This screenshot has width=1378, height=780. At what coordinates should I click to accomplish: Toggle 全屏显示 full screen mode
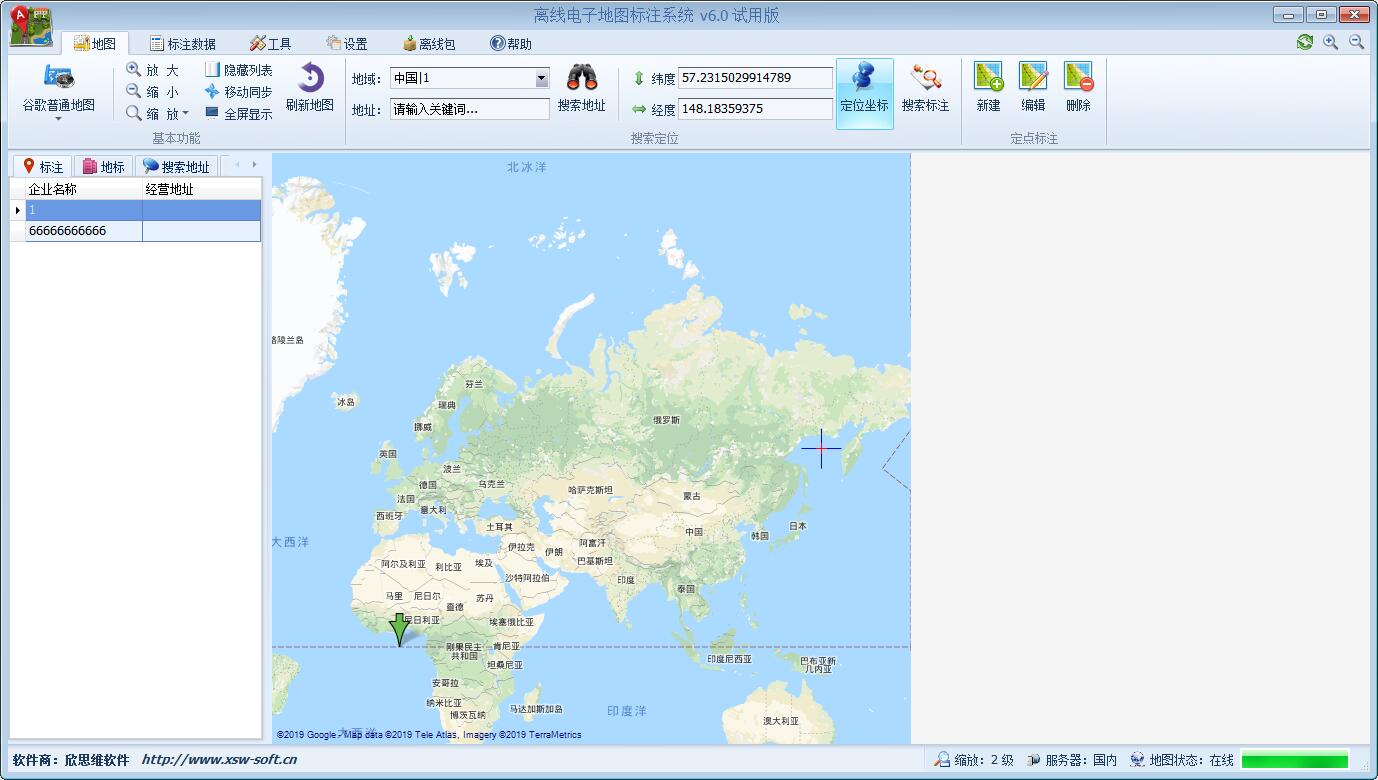pos(239,114)
